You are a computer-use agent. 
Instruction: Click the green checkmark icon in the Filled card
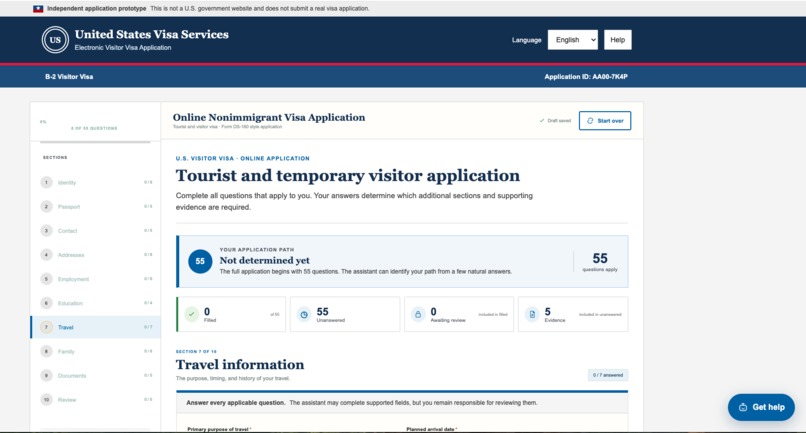point(192,314)
